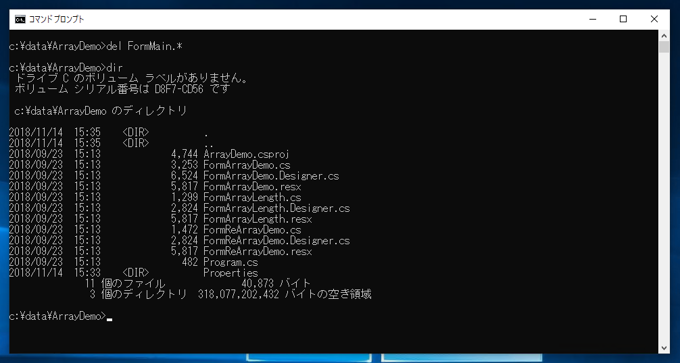Screen dimensions: 680x363
Task: Click the 482 file size value
Action: (x=190, y=262)
